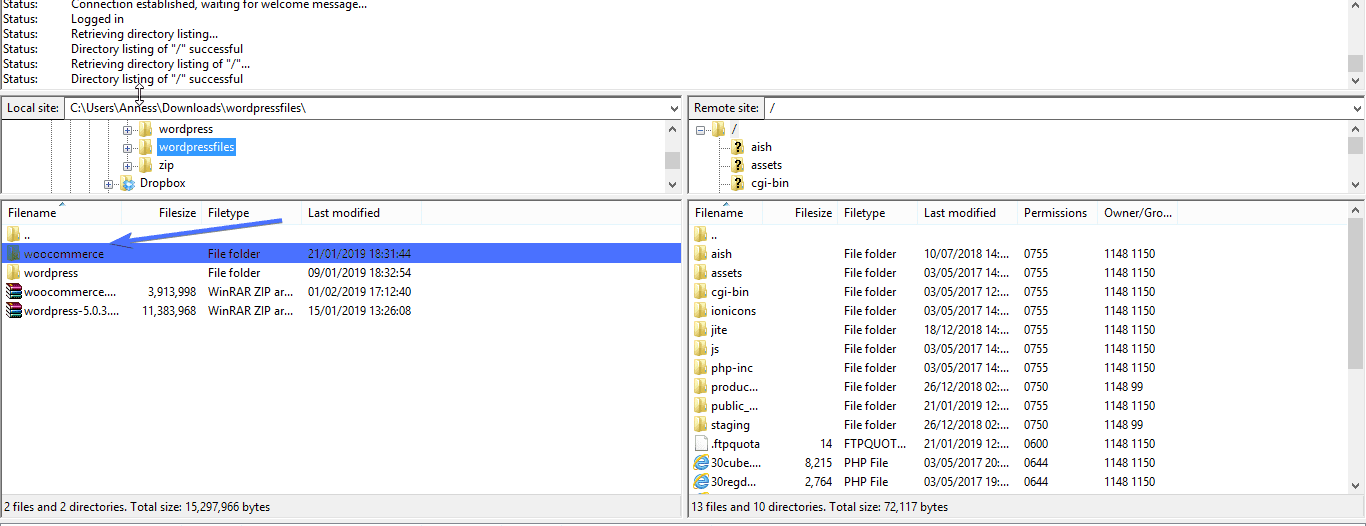Select cgi-bin in the remote tree
The height and width of the screenshot is (526, 1366).
click(770, 183)
